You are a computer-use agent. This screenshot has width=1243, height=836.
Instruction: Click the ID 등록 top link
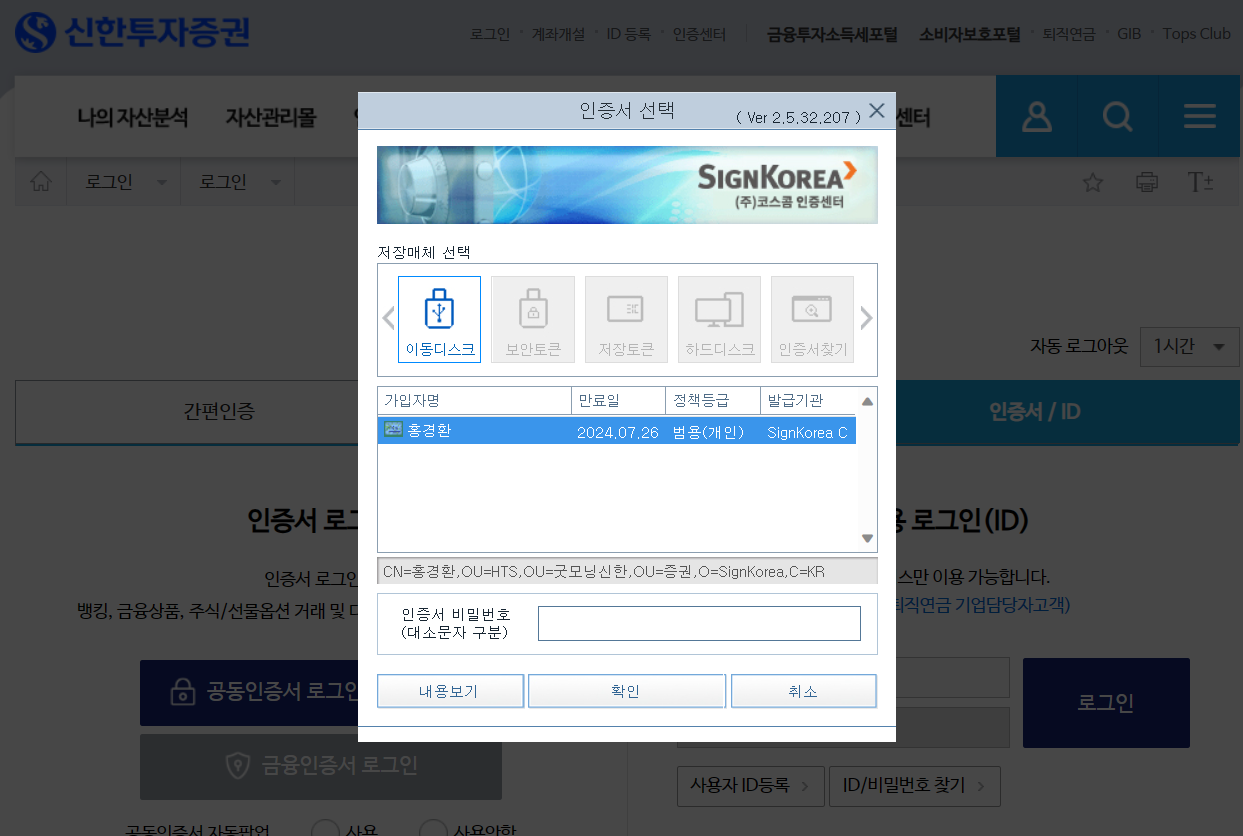628,34
